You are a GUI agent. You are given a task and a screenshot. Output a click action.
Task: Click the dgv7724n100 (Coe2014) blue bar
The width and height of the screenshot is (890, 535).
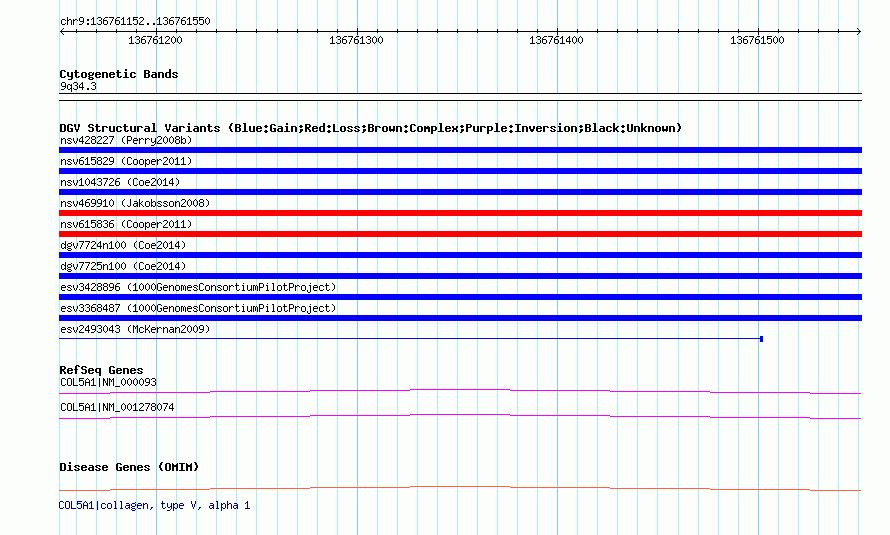point(460,255)
